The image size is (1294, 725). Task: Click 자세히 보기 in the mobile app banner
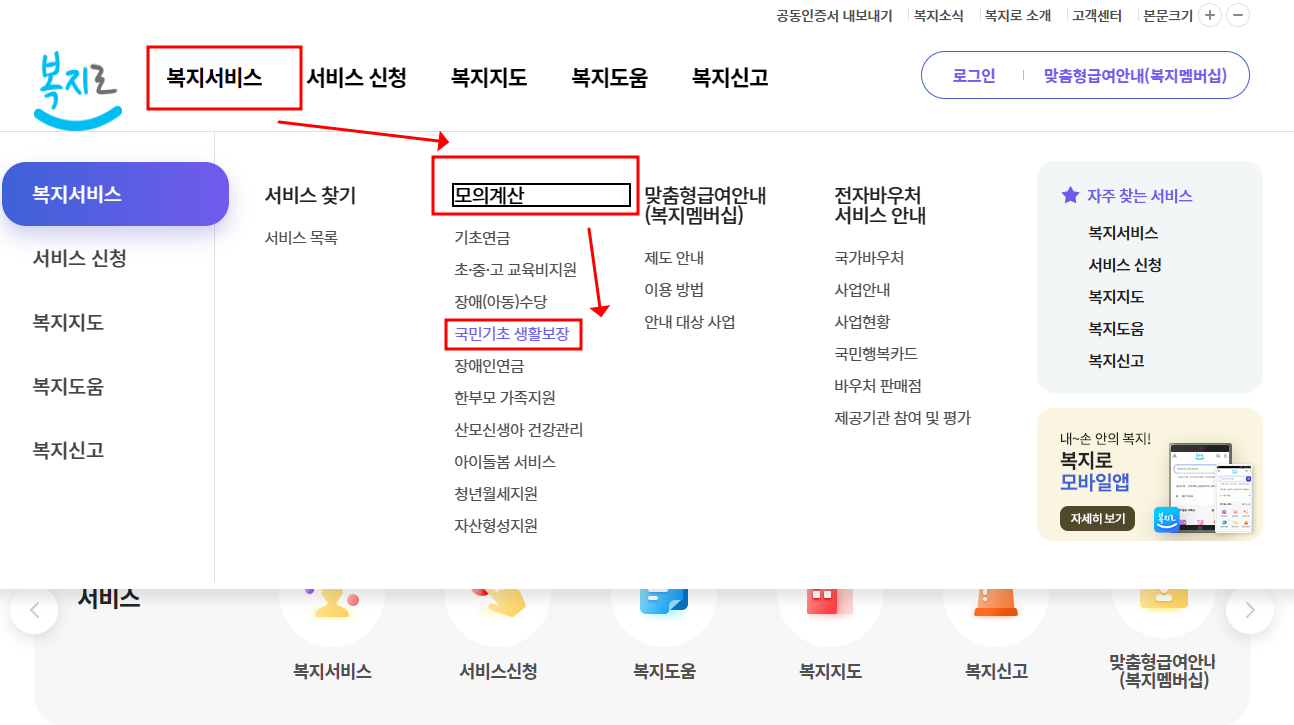1096,519
